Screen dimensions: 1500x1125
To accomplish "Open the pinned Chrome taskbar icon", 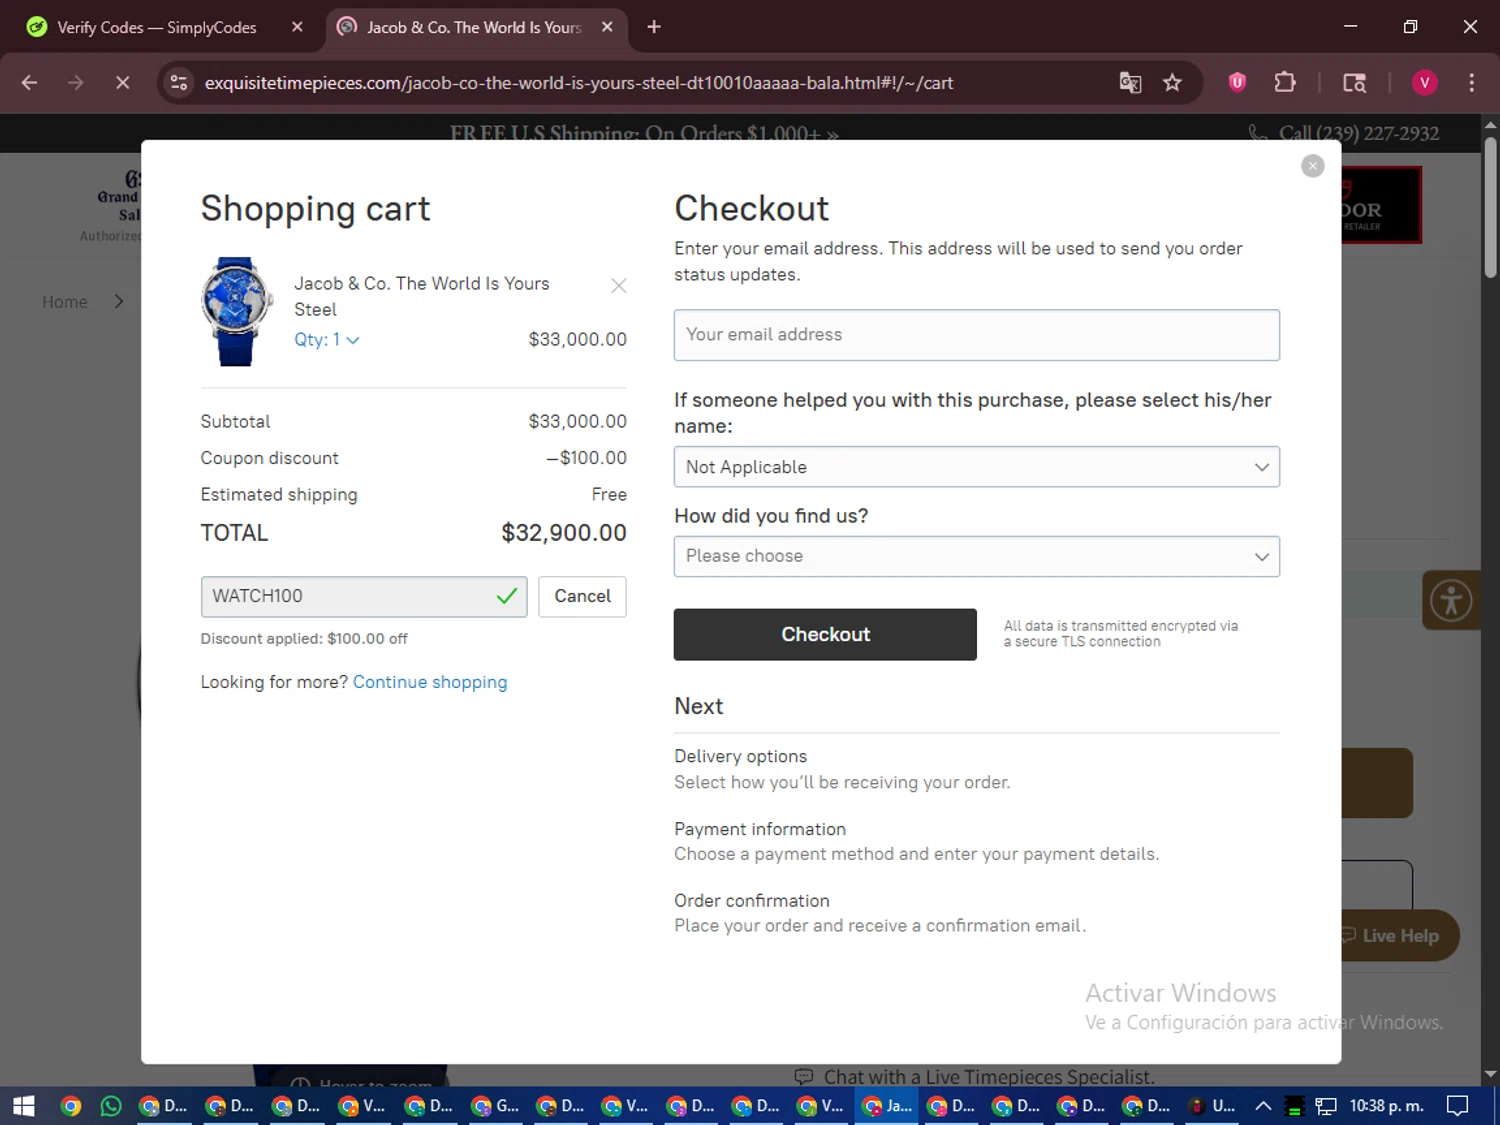I will coord(70,1106).
